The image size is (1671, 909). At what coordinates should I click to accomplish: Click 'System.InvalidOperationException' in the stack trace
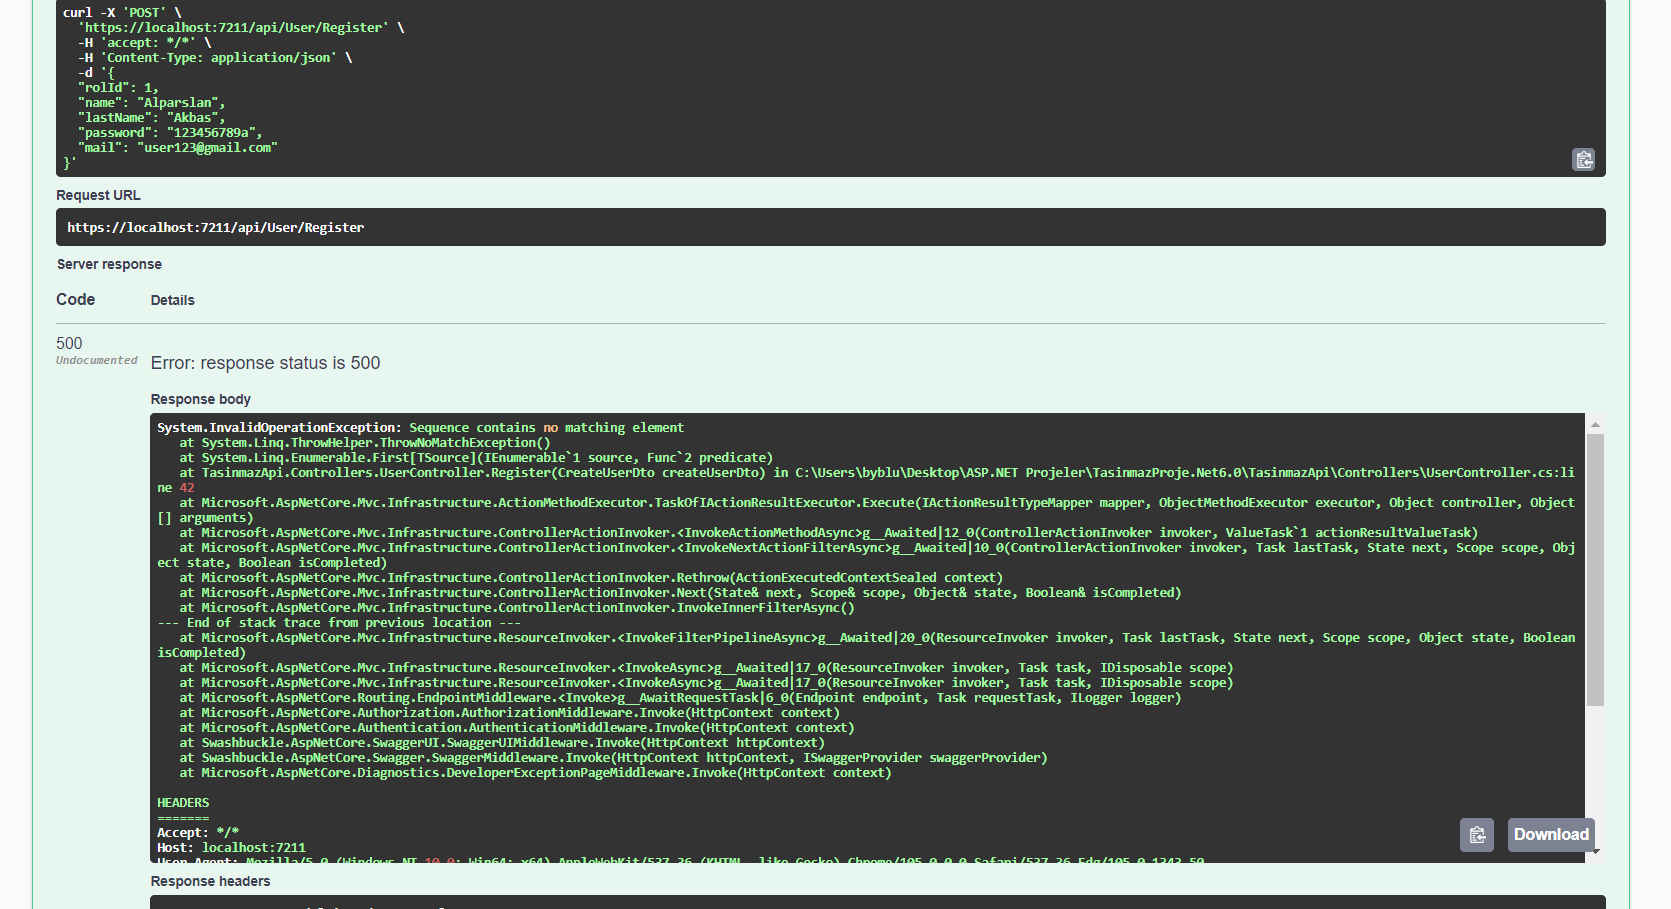pos(279,427)
